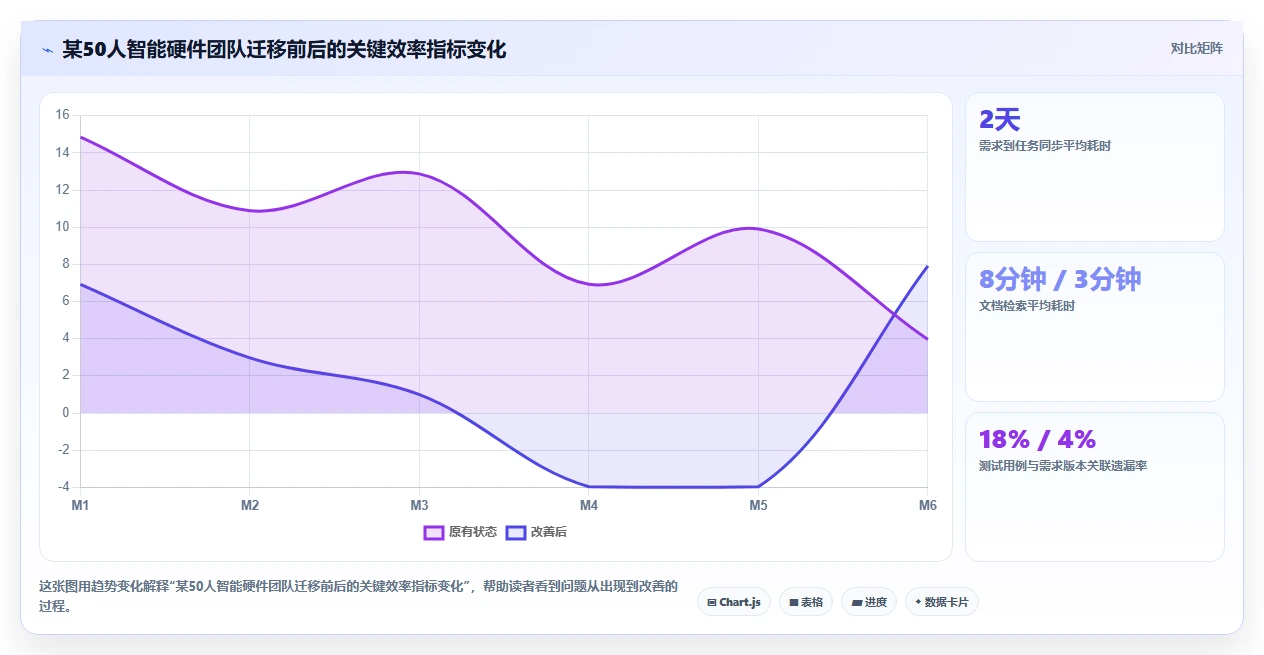Click the icon in the 表格 chip
The height and width of the screenshot is (655, 1264).
point(794,602)
